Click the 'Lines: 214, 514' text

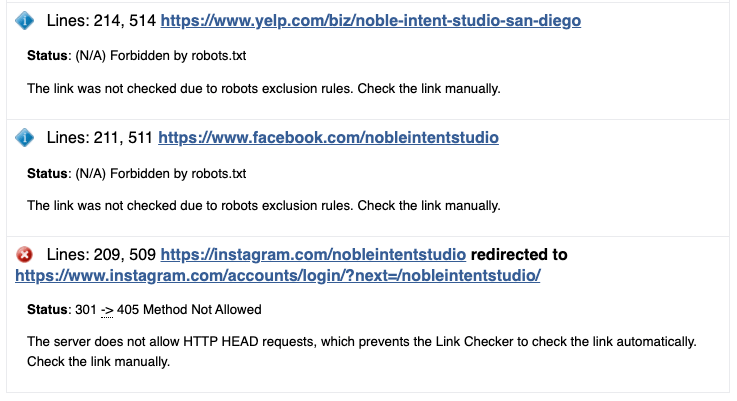pos(100,20)
